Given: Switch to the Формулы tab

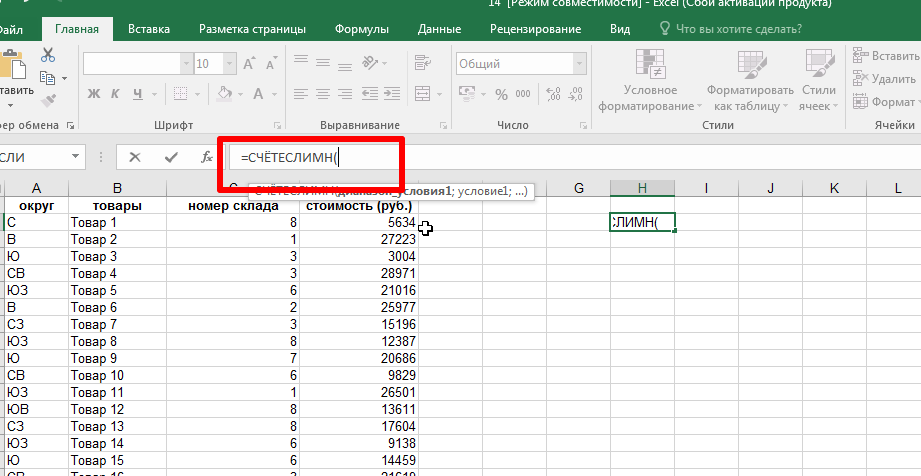Looking at the screenshot, I should (362, 29).
